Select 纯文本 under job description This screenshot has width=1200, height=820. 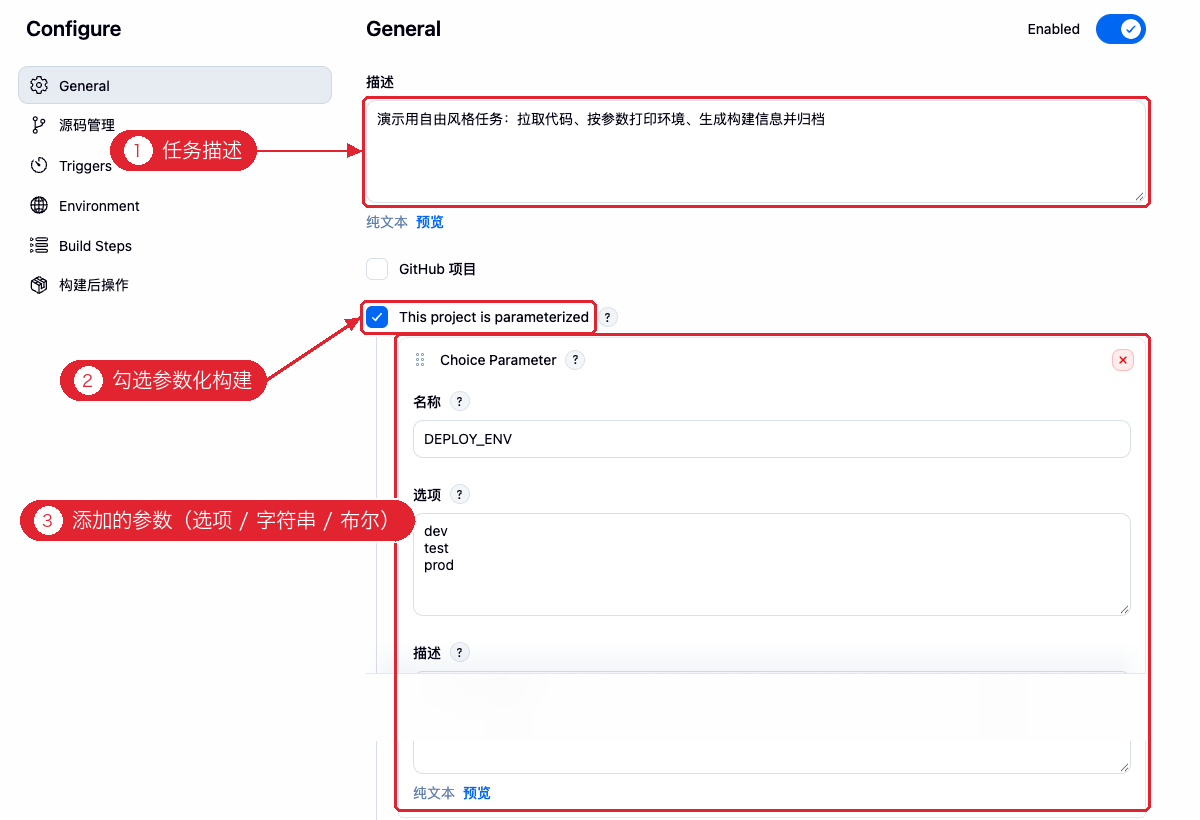[x=387, y=222]
